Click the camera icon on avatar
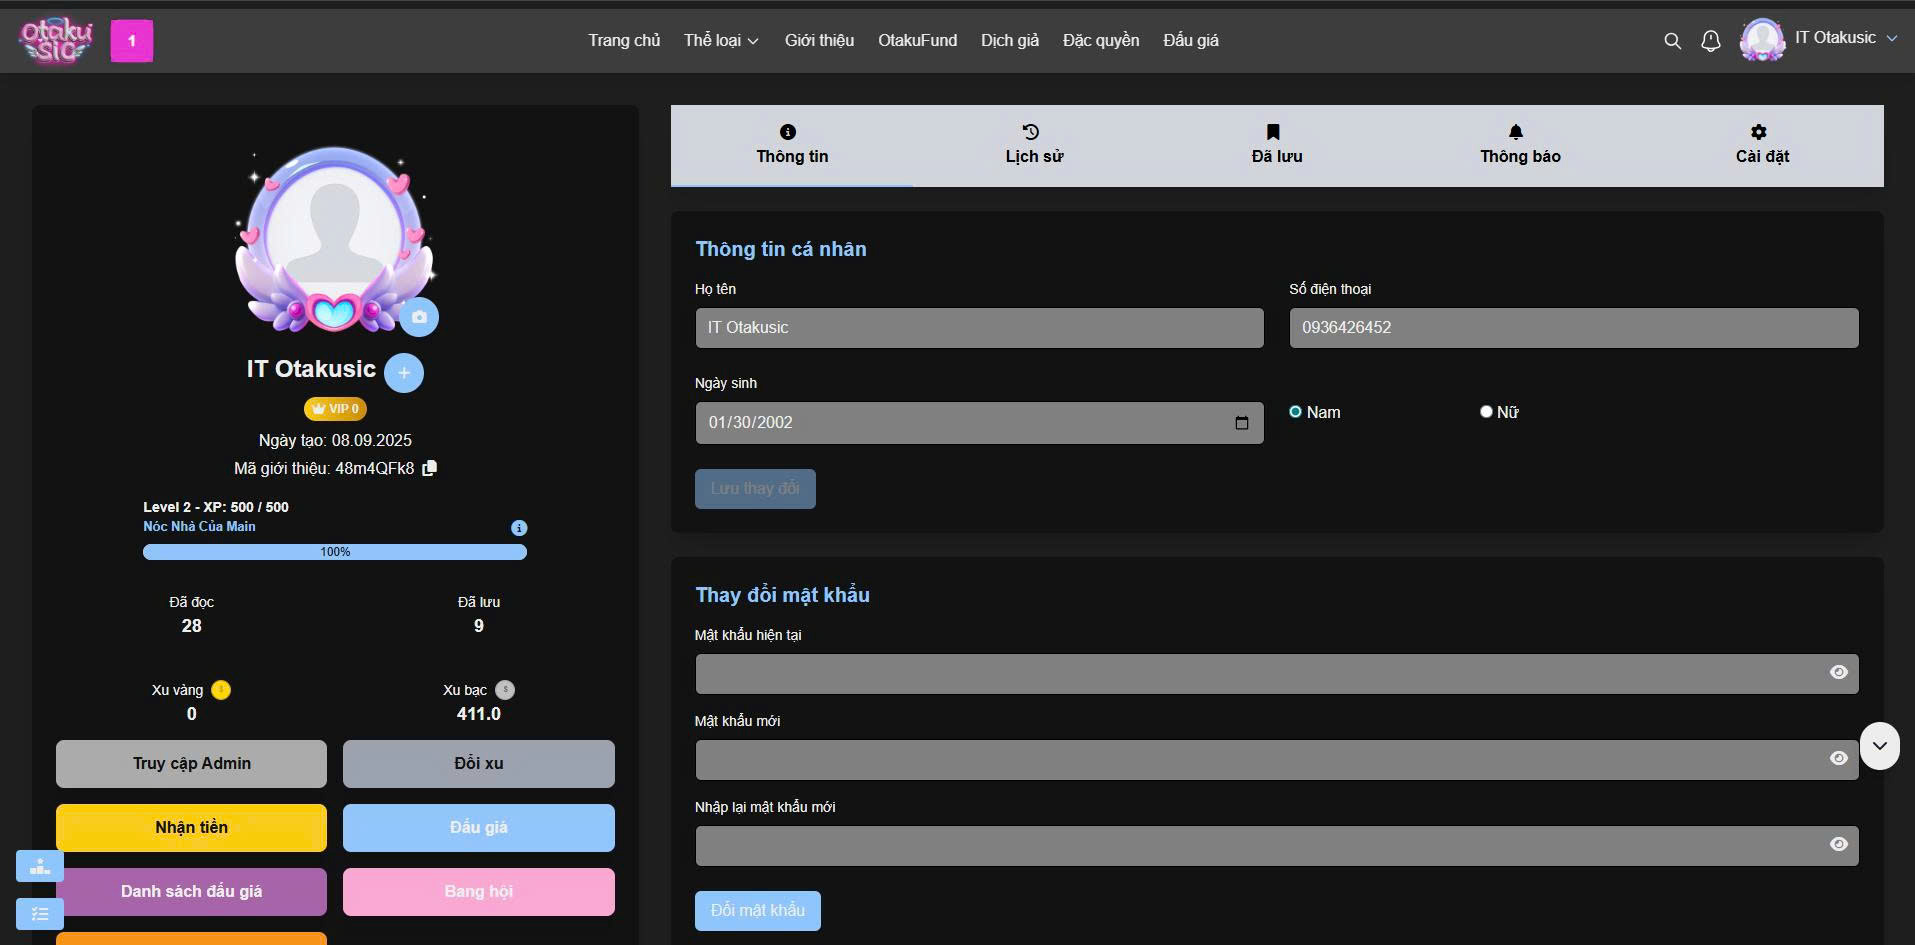The width and height of the screenshot is (1915, 945). [419, 317]
